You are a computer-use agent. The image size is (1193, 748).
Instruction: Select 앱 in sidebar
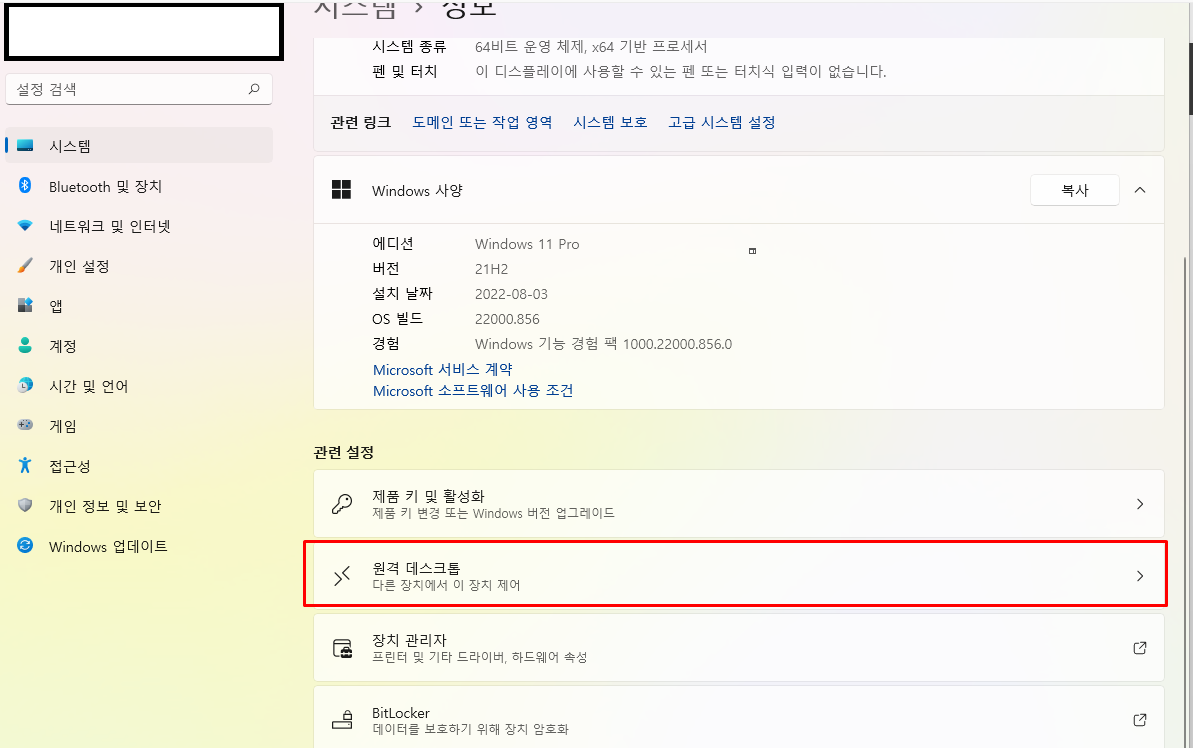point(139,306)
